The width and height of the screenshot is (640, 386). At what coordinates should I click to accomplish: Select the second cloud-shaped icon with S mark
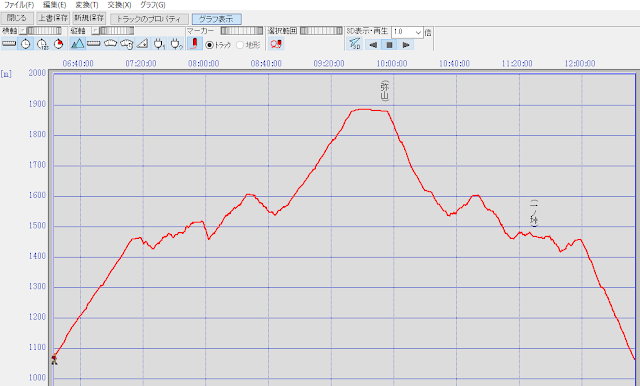coord(127,44)
